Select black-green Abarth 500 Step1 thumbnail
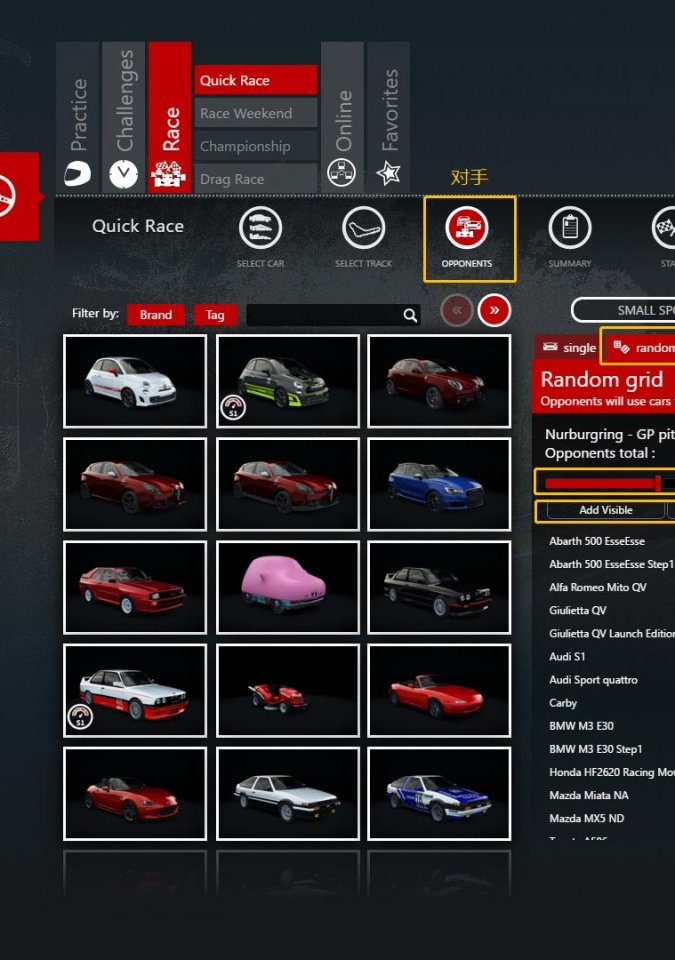Screen dimensions: 675x960 coord(288,381)
